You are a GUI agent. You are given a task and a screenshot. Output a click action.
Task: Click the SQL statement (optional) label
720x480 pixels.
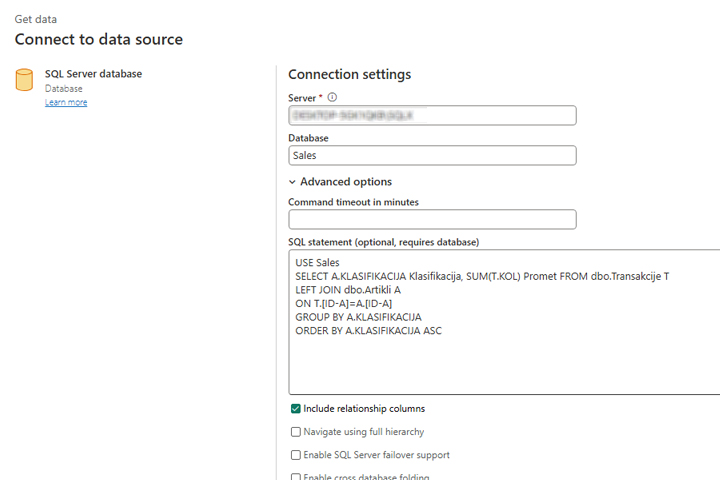coord(383,242)
